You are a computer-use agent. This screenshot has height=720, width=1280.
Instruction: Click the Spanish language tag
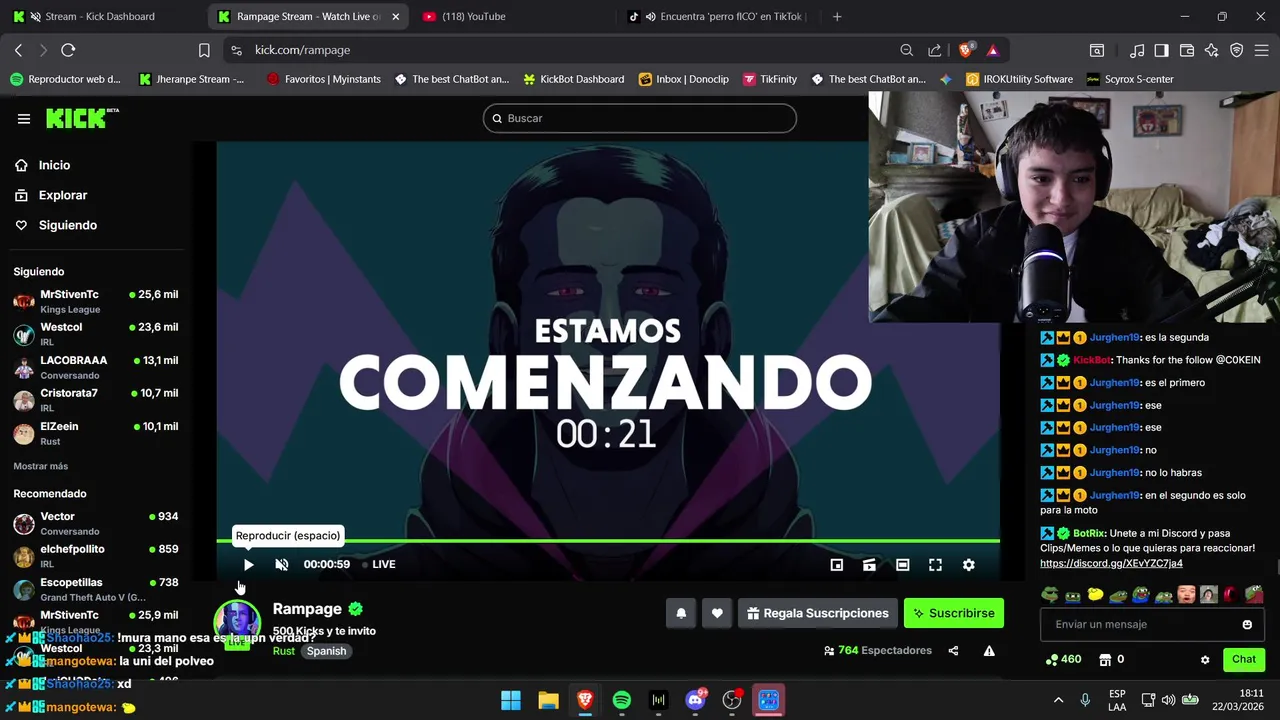pos(326,651)
